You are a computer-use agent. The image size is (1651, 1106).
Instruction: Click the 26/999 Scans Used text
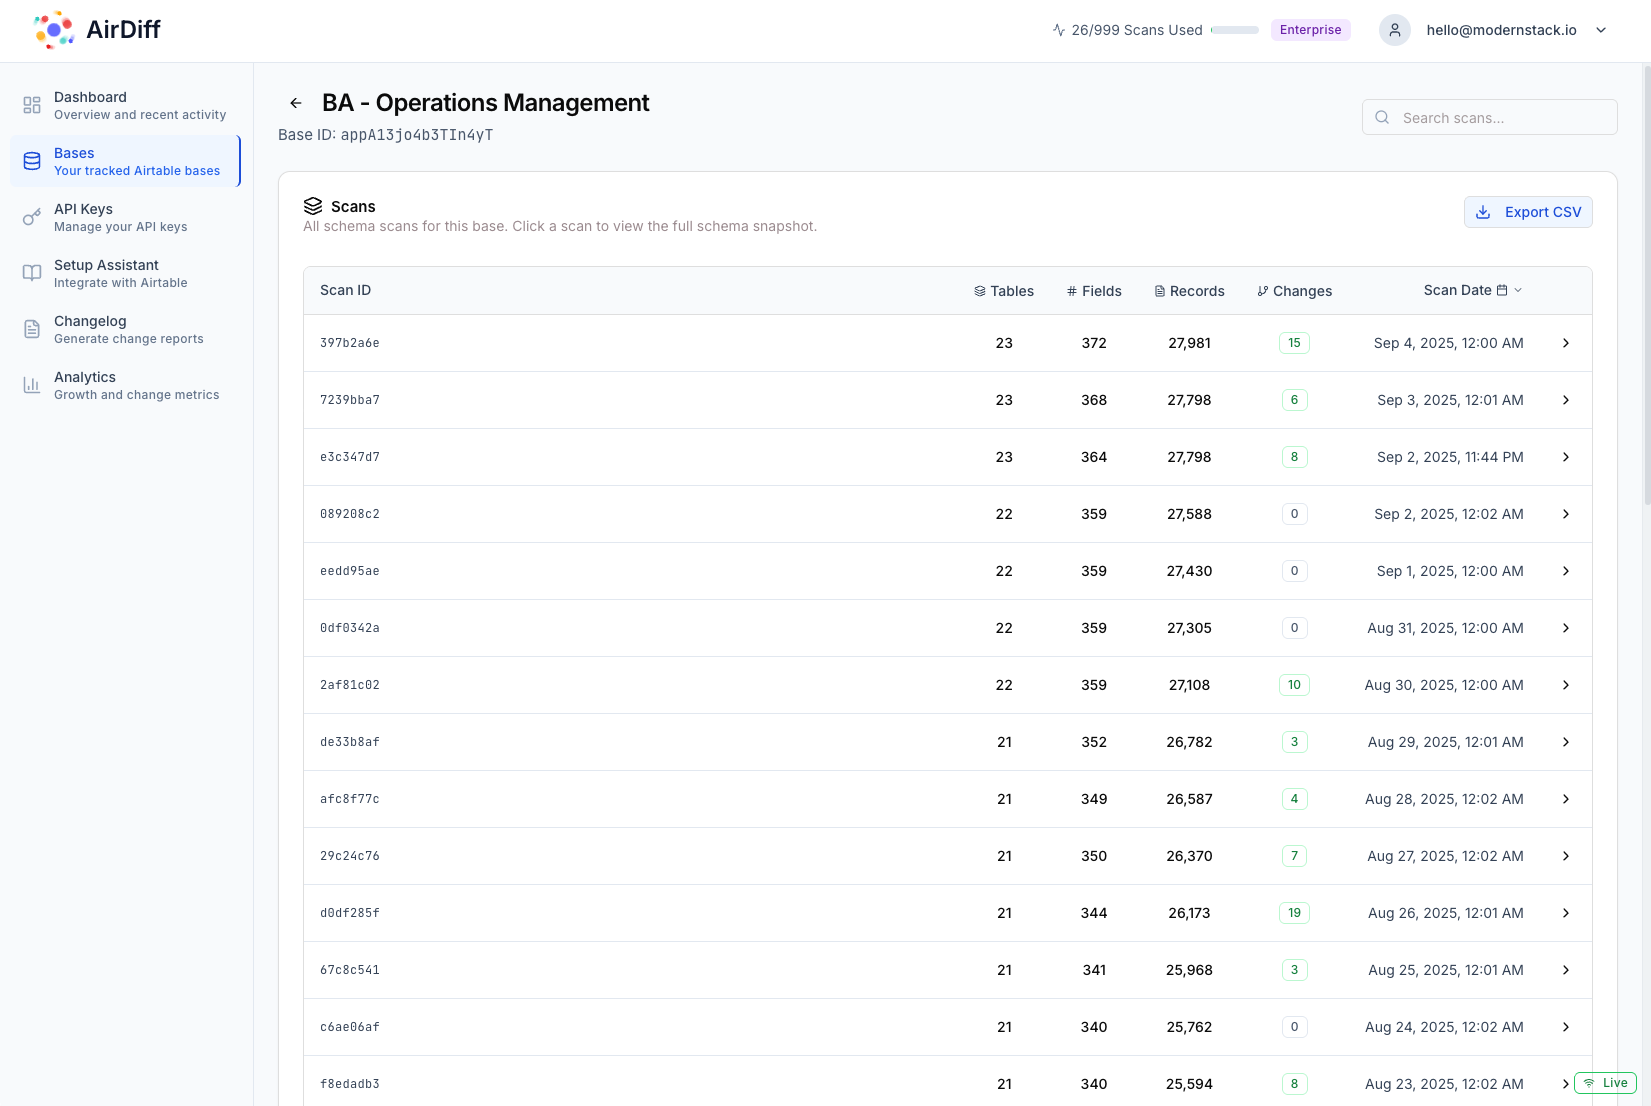pos(1137,30)
